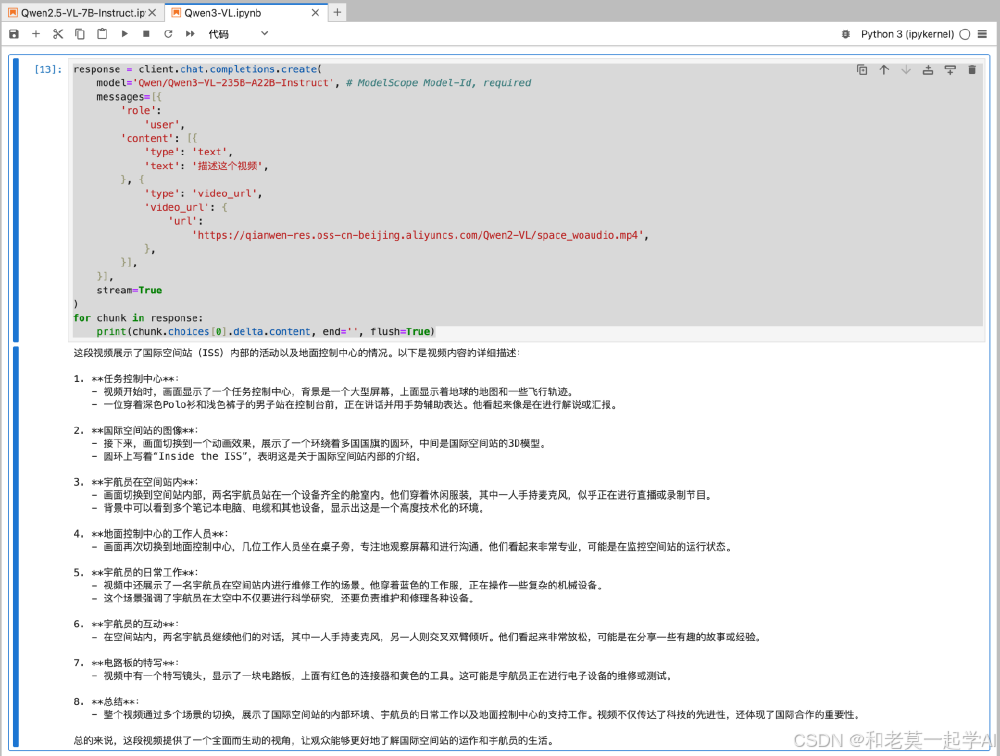Copy the cell using copy icon
This screenshot has width=1000, height=756.
click(80, 33)
